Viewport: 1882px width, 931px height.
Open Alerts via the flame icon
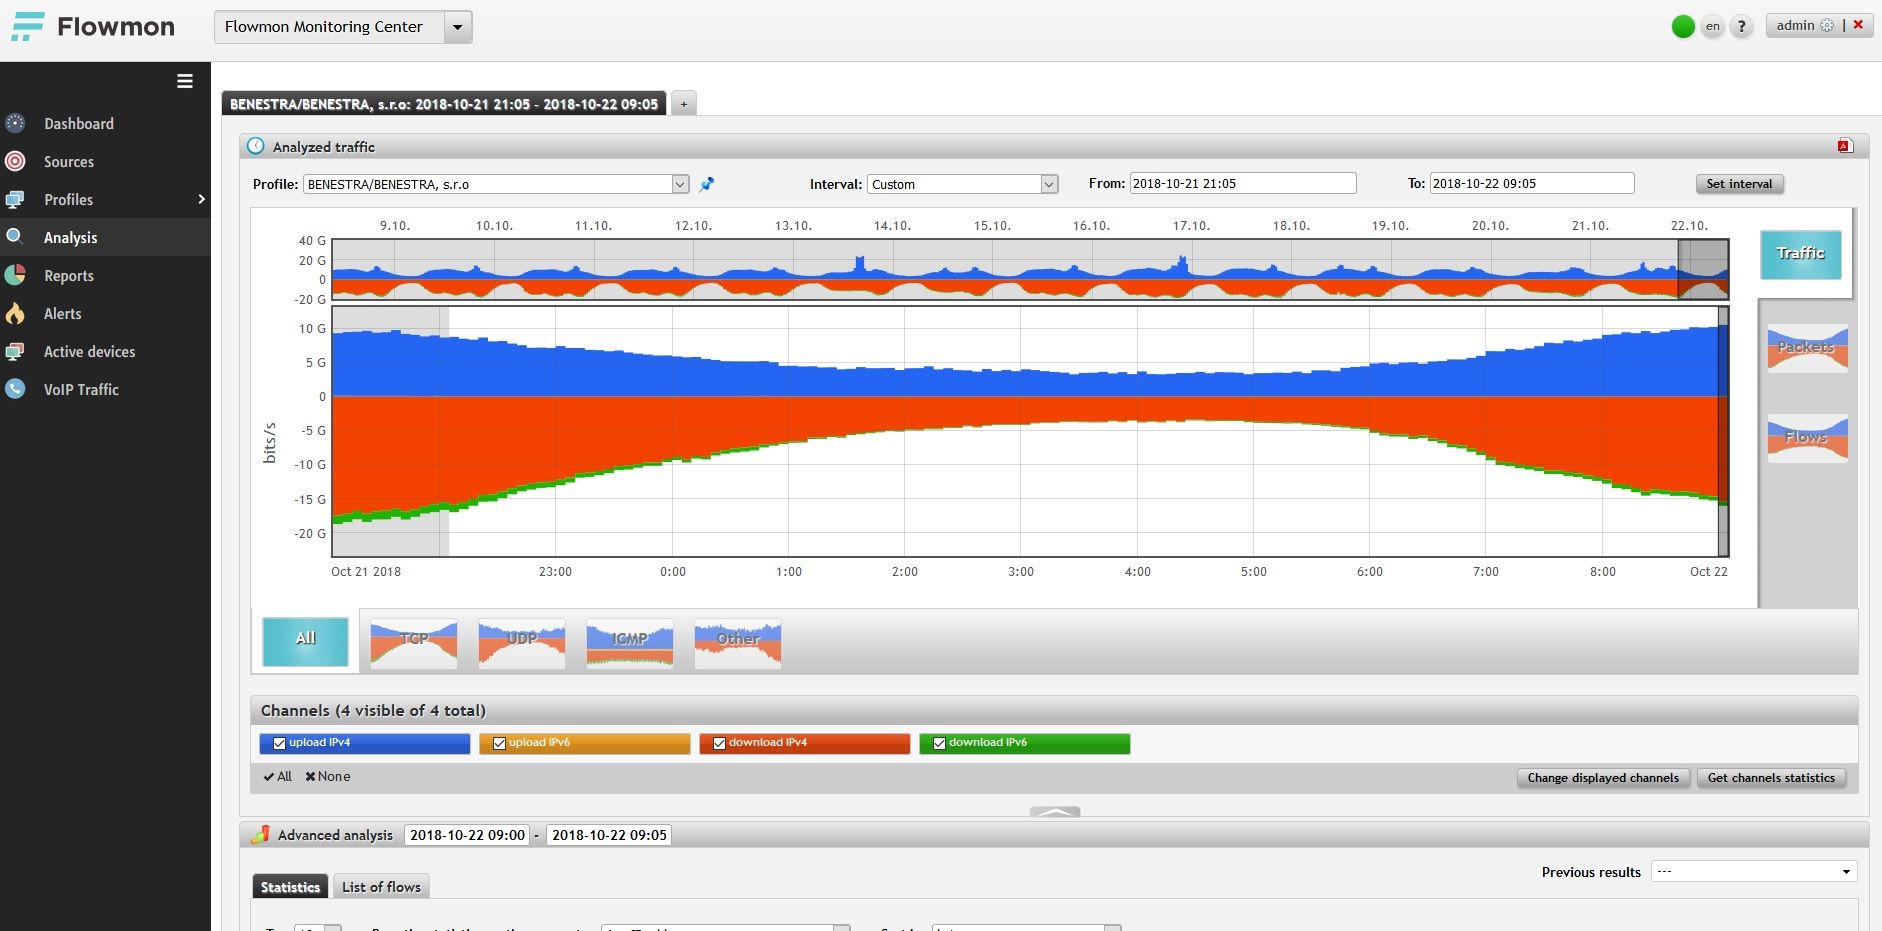click(x=15, y=314)
